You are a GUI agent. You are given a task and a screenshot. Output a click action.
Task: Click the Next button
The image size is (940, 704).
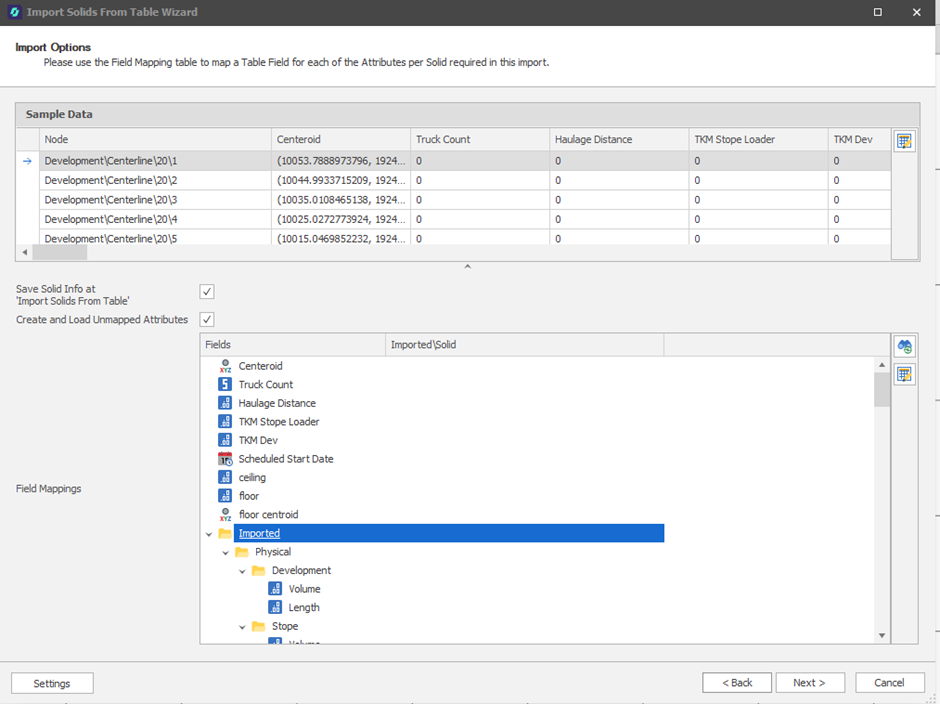click(810, 683)
